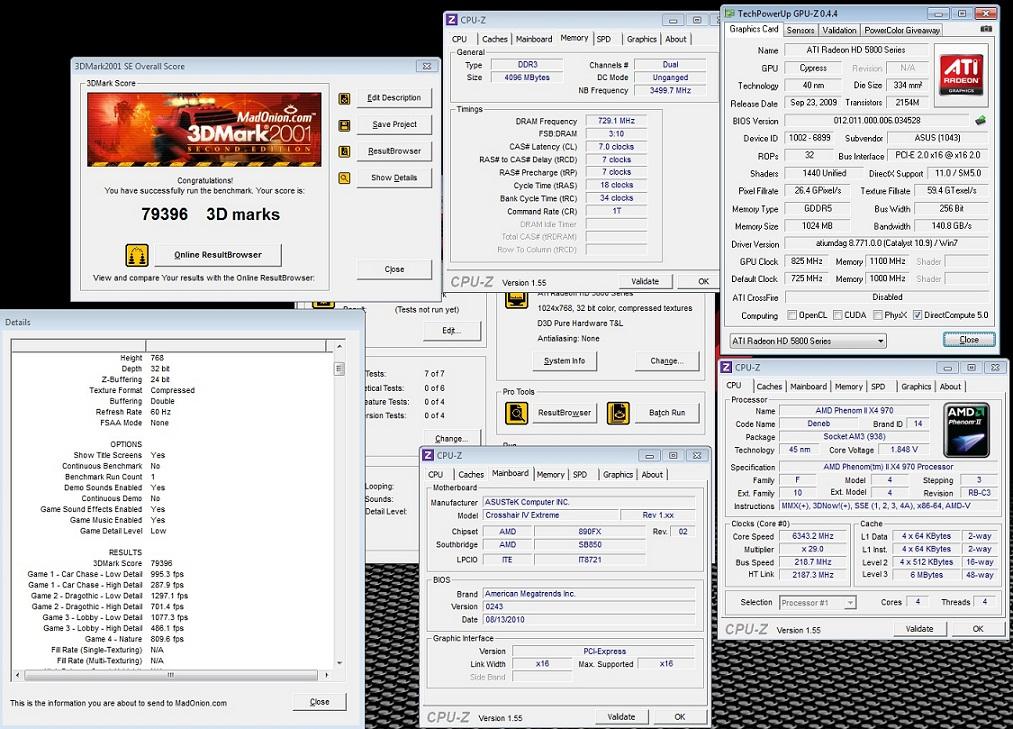Click the DRAM Frequency 729.1 MHz field
The height and width of the screenshot is (729, 1013).
click(616, 121)
